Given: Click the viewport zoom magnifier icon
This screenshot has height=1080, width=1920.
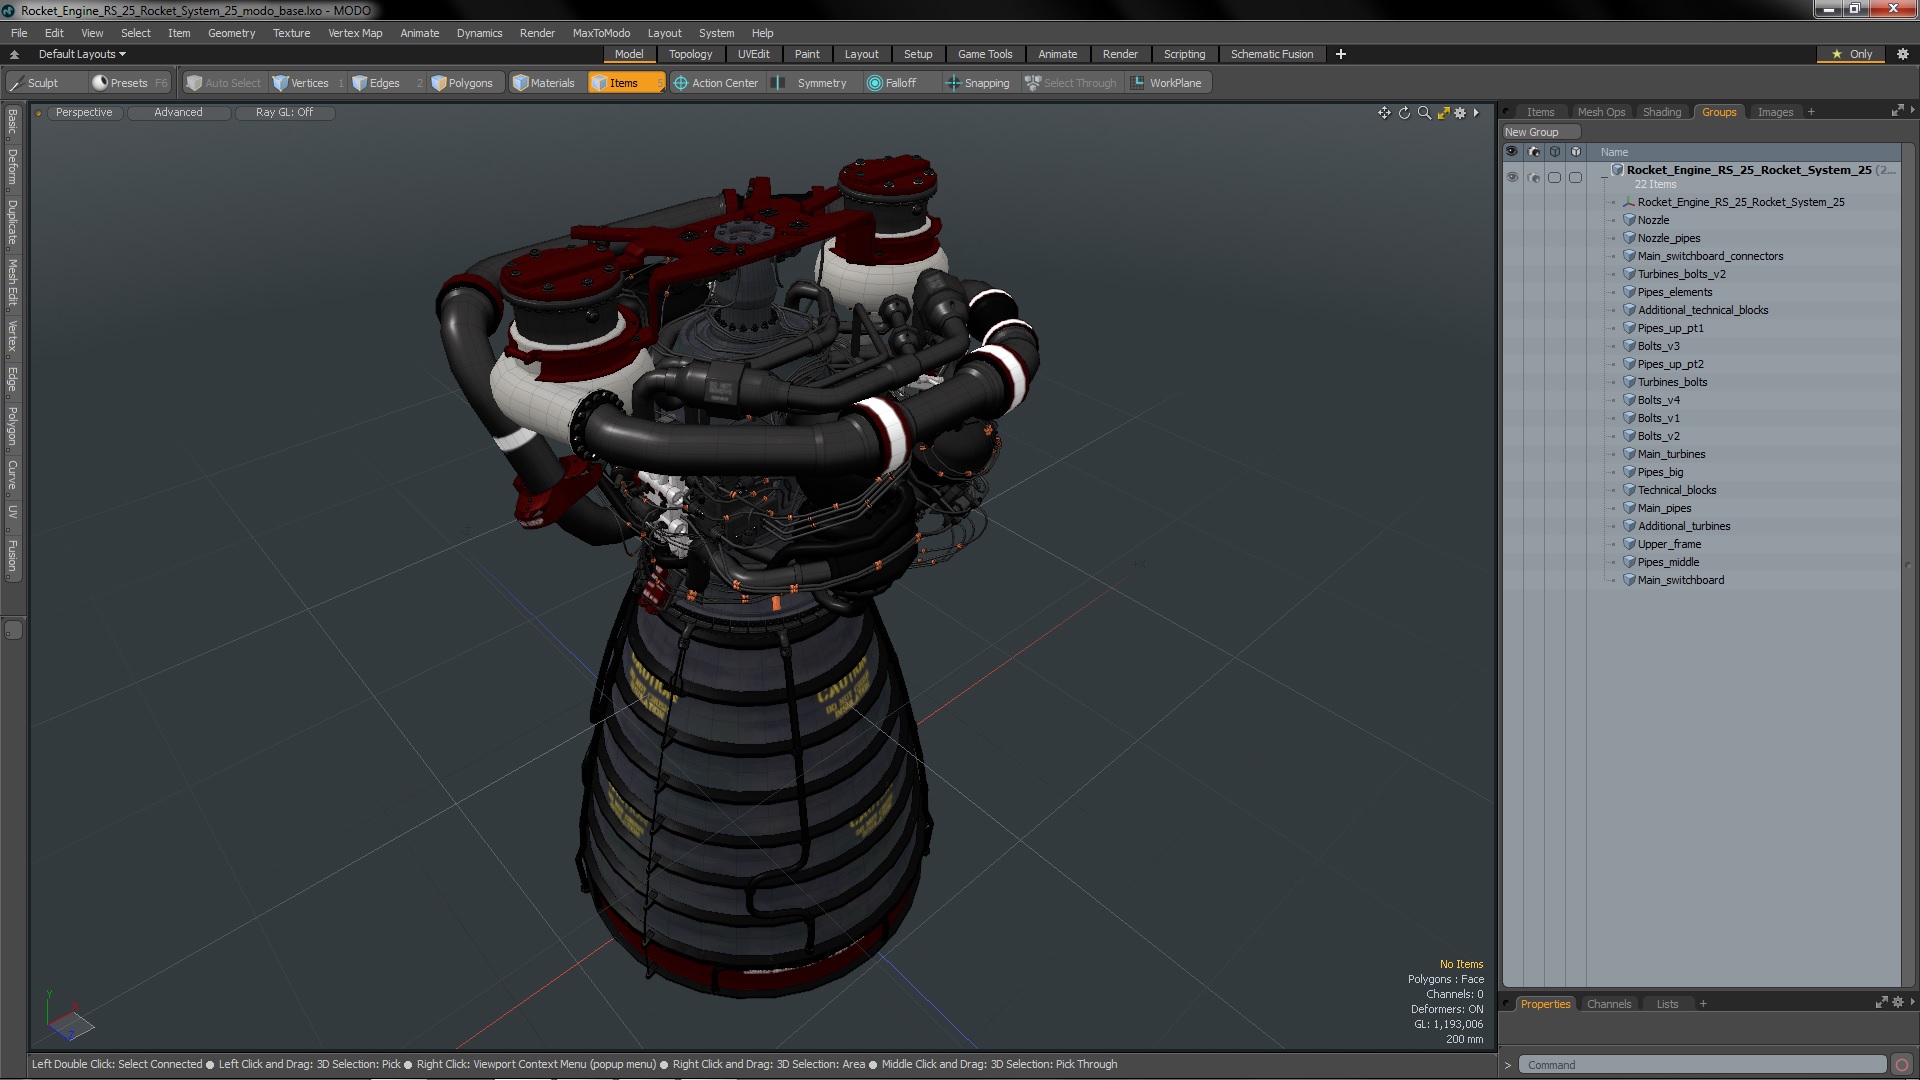Looking at the screenshot, I should click(1424, 113).
